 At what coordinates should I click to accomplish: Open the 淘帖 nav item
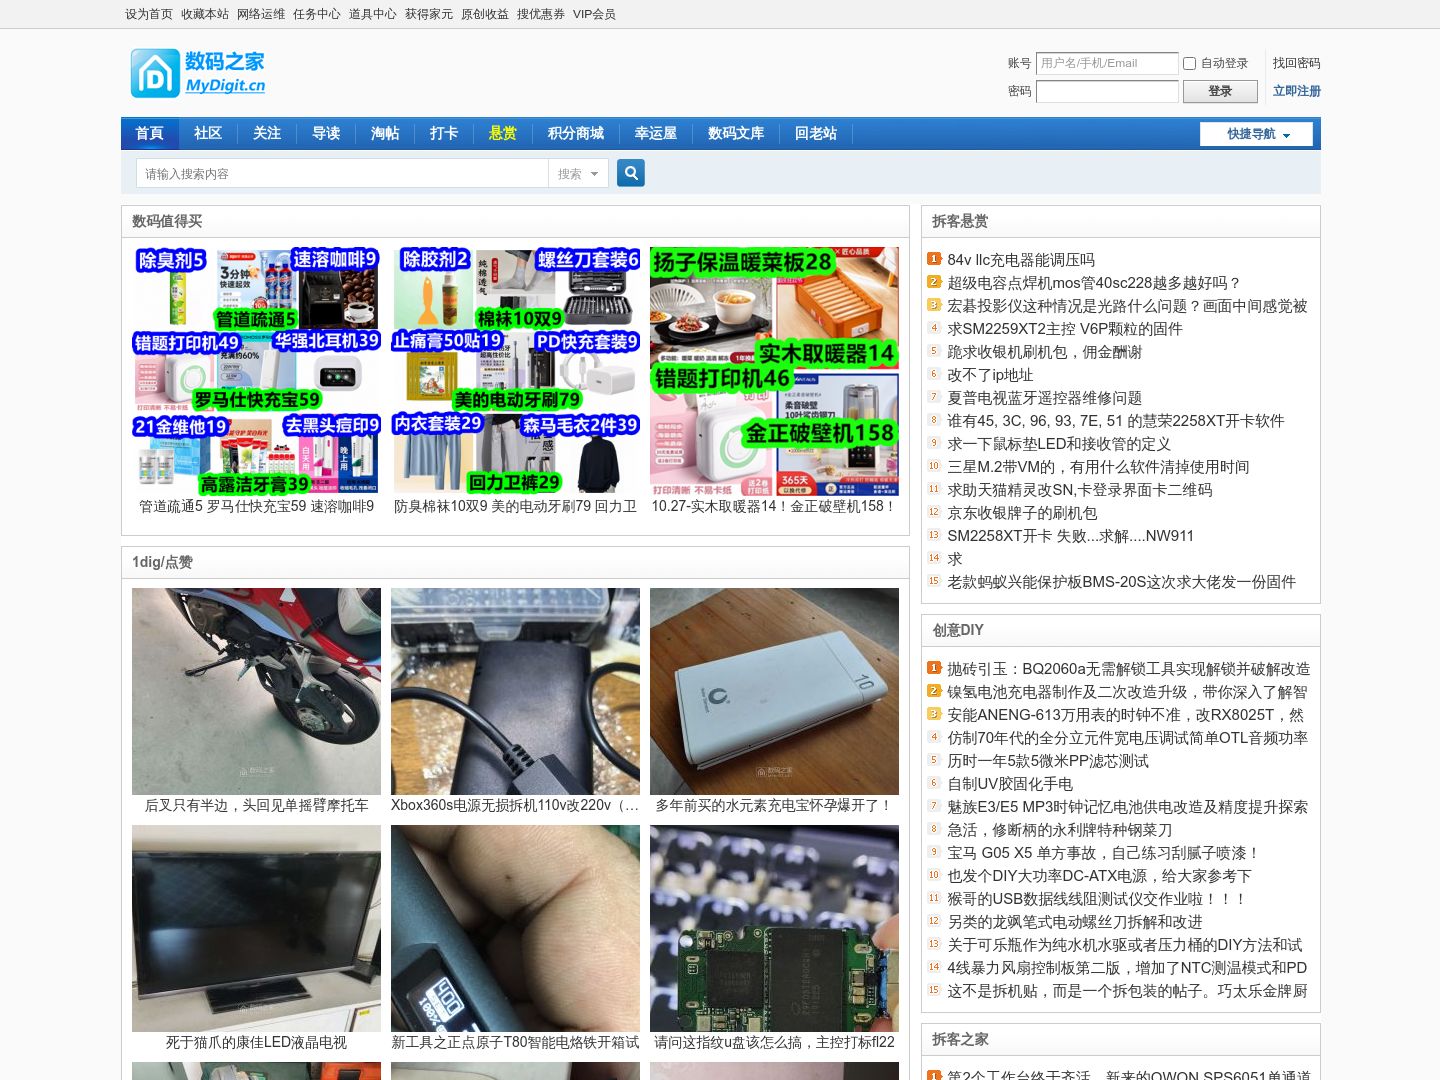click(x=385, y=133)
